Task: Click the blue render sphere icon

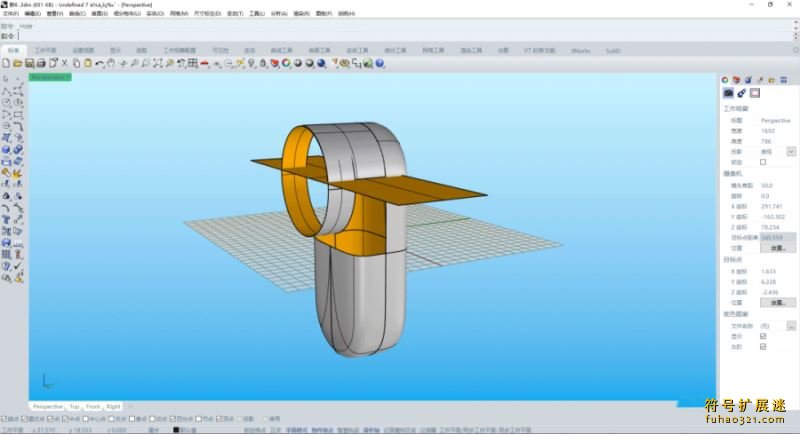Action: coord(321,63)
